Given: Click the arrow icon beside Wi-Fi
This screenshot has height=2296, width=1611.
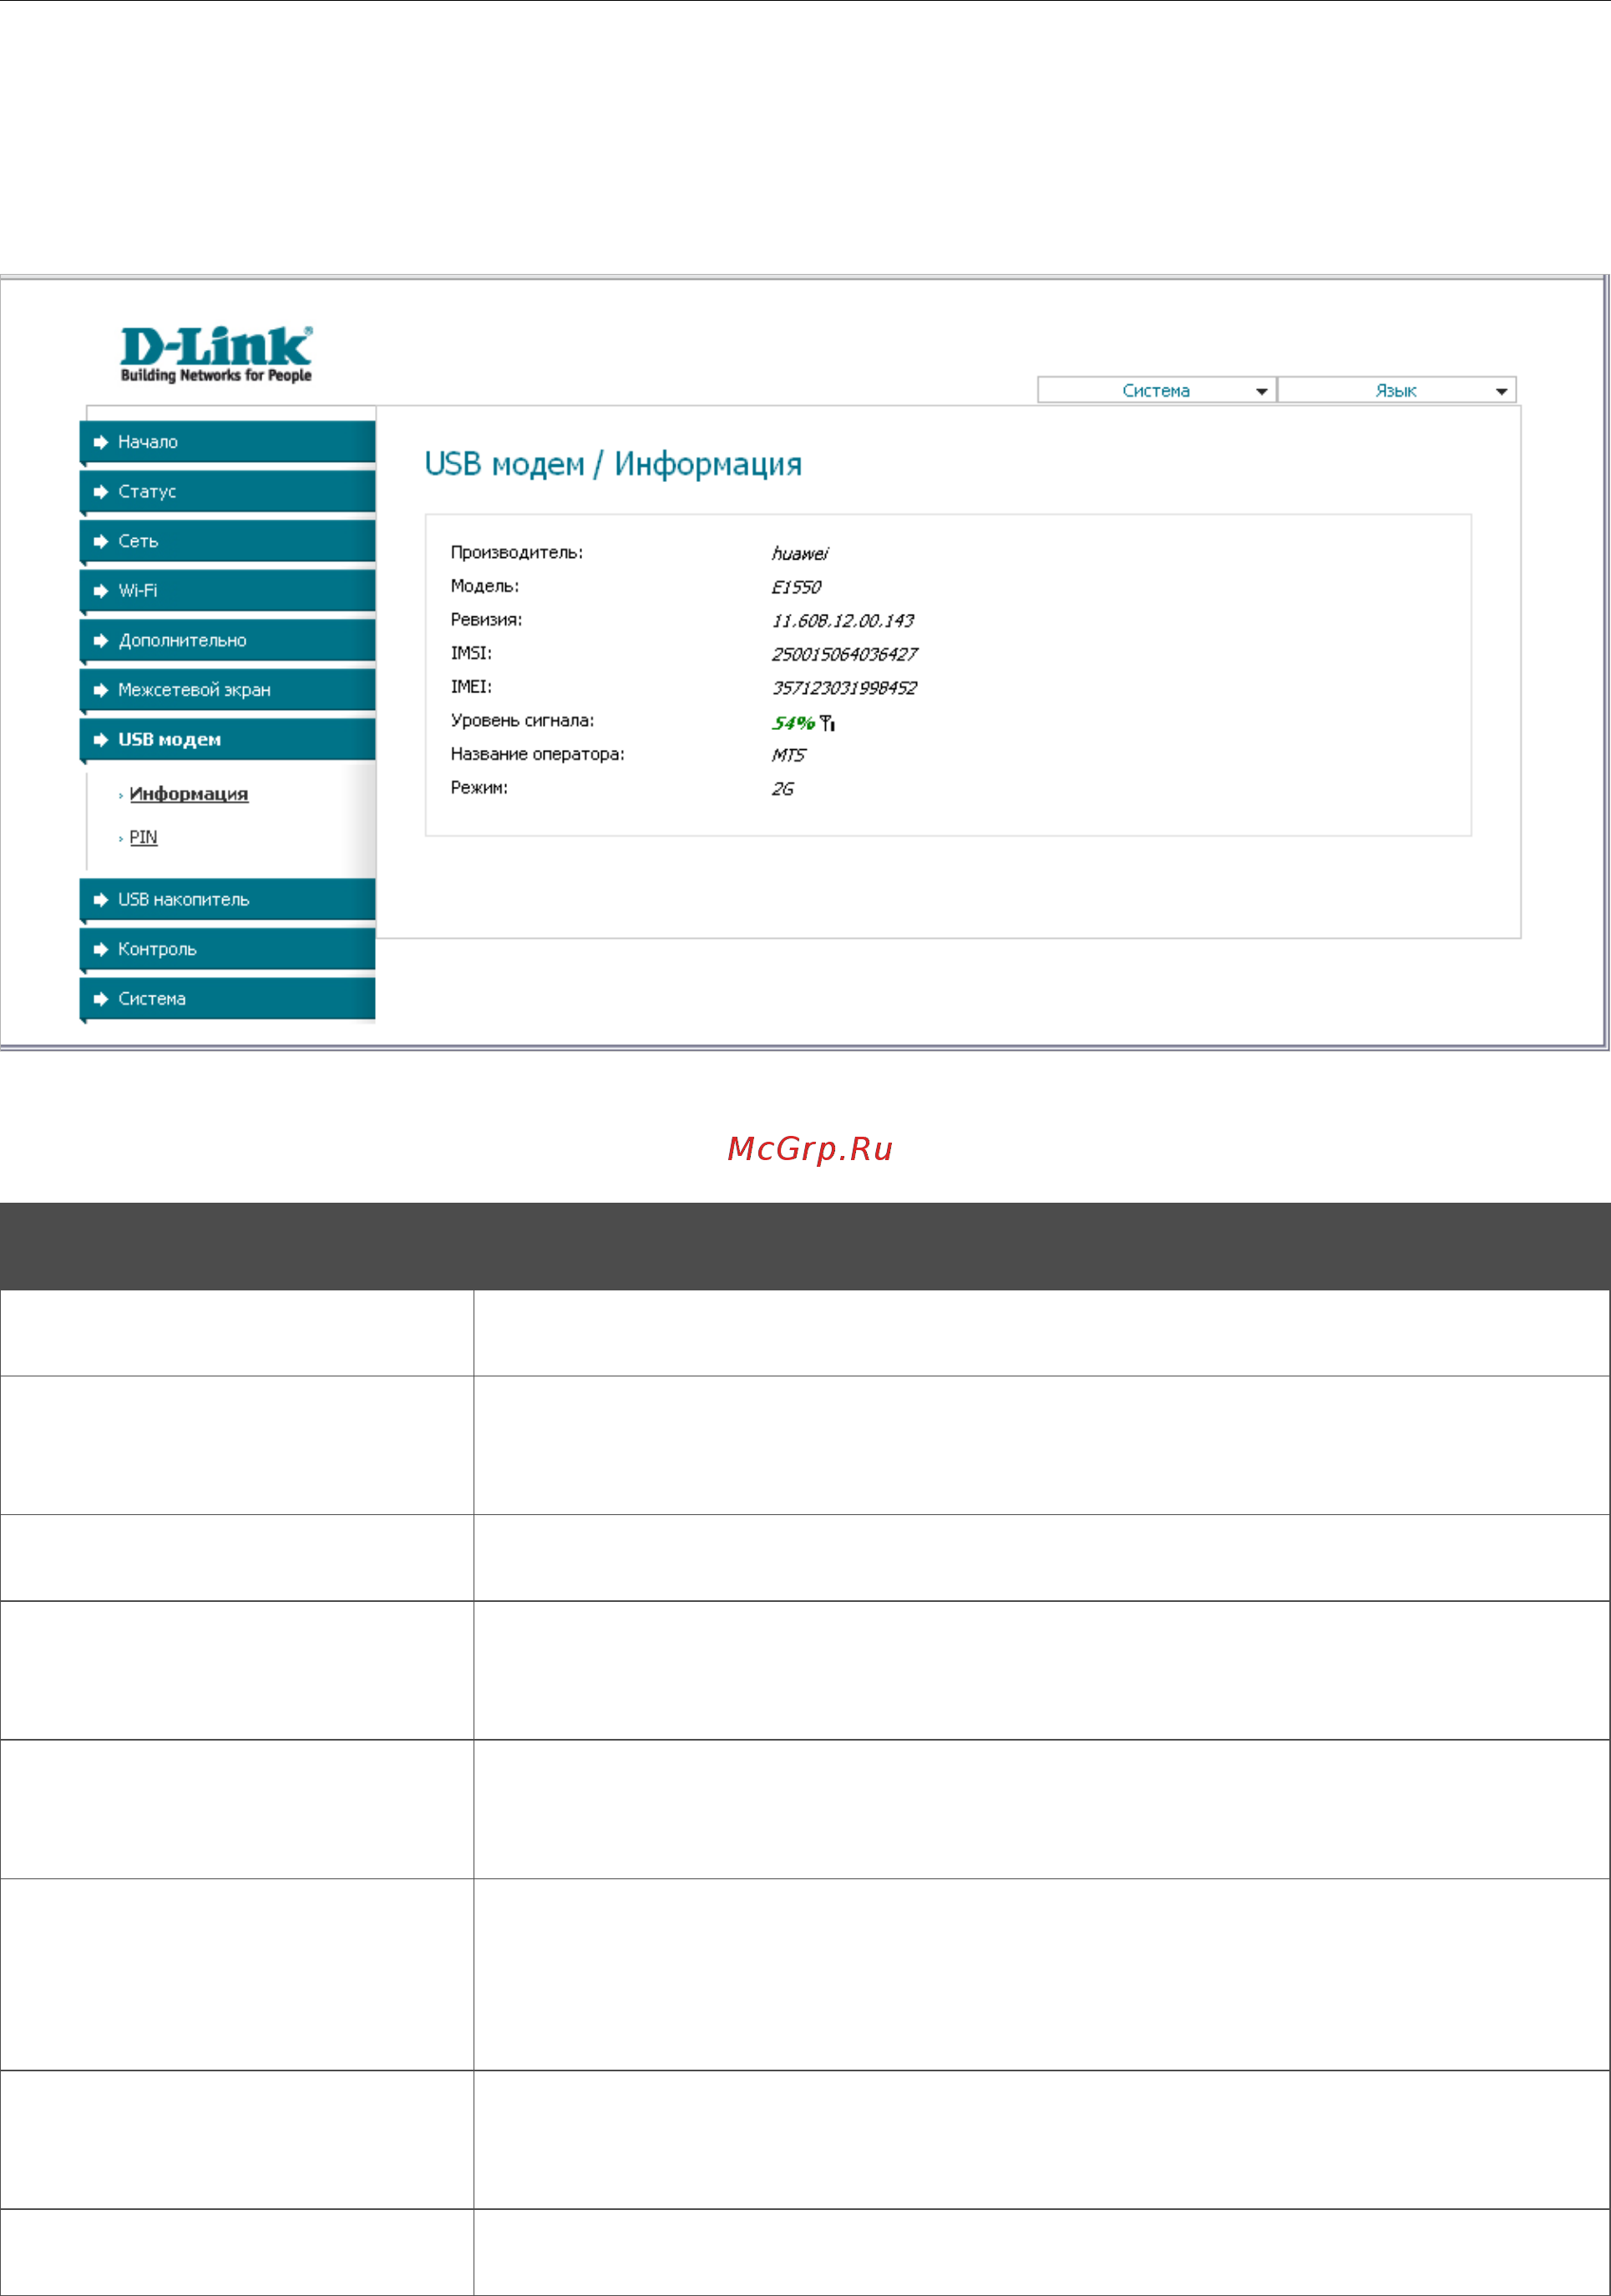Looking at the screenshot, I should click(100, 591).
